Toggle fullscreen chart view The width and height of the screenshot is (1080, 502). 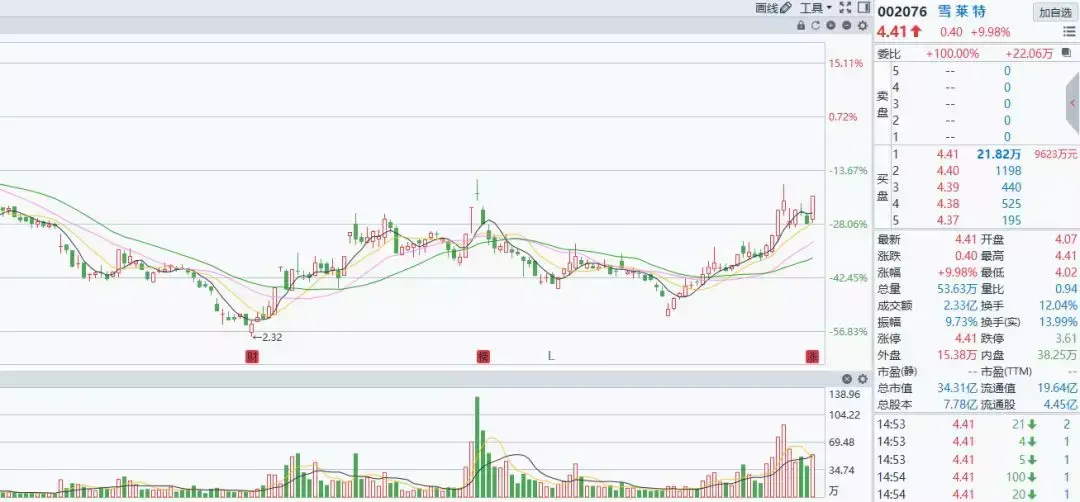coord(846,8)
